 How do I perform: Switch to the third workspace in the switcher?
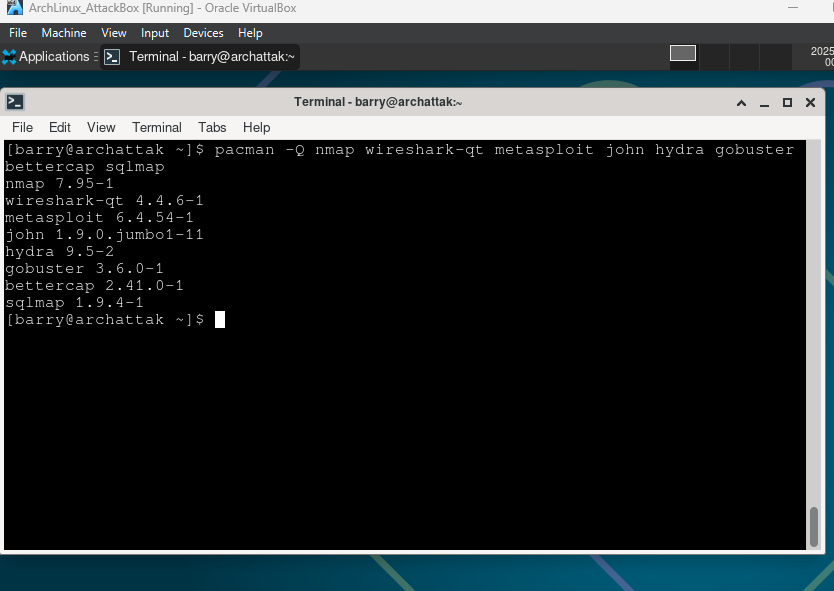[745, 57]
